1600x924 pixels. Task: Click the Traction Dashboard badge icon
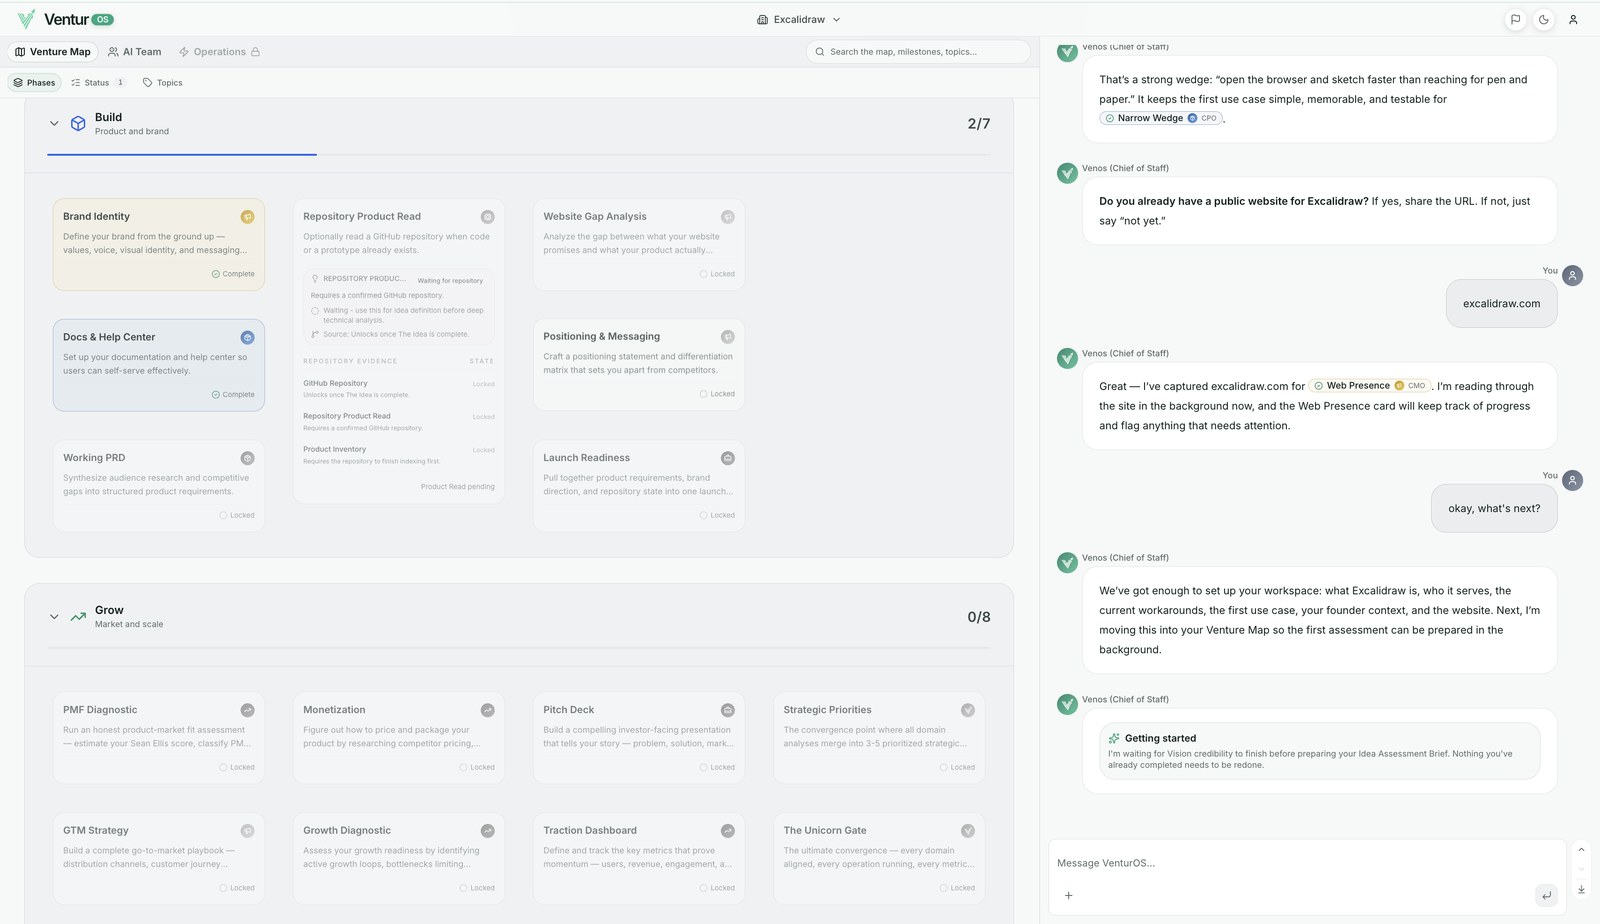click(727, 831)
